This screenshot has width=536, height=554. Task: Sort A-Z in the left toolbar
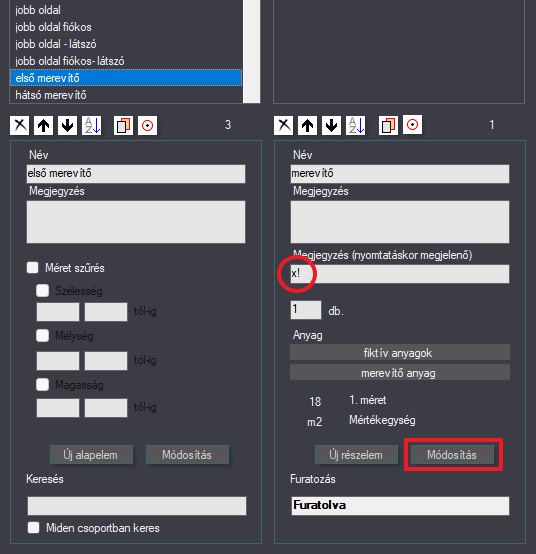point(92,125)
